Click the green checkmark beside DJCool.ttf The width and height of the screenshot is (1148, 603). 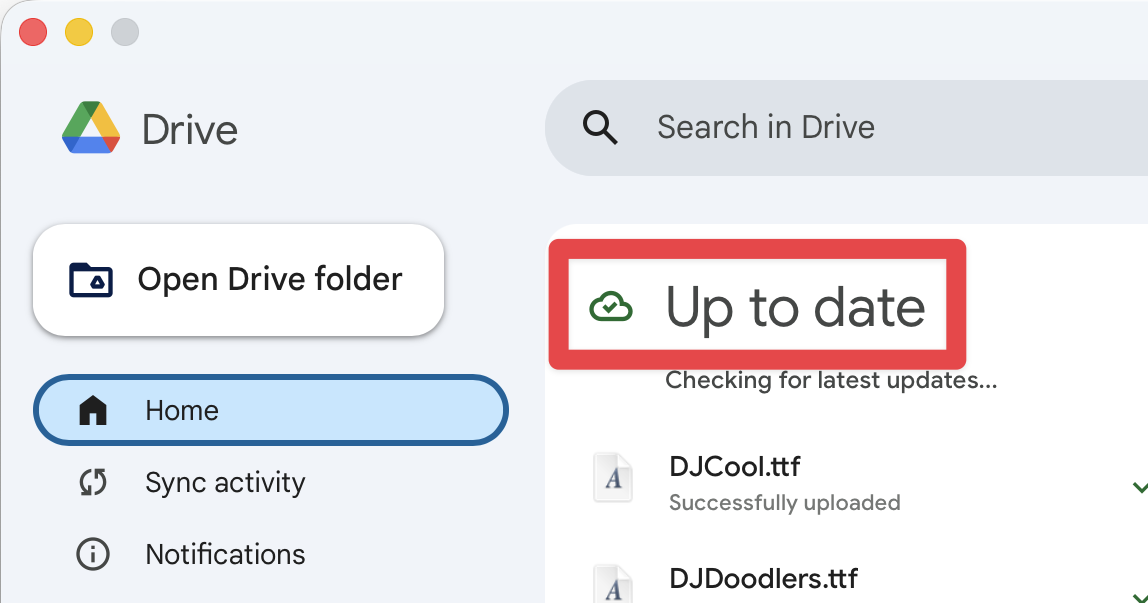point(1138,487)
